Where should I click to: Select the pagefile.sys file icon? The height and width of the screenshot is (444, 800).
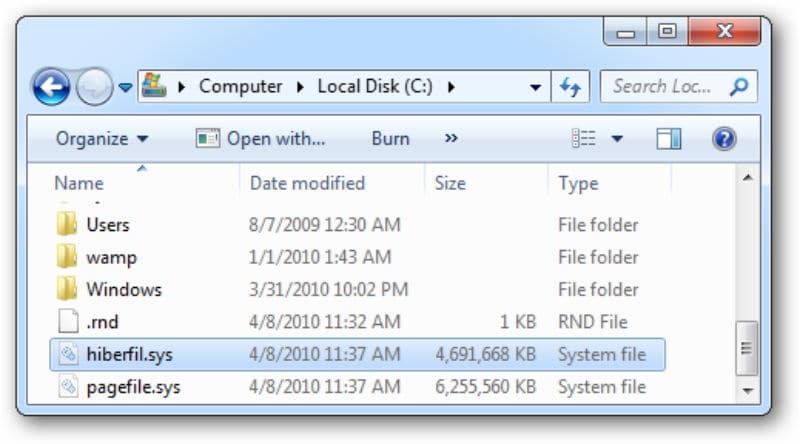pyautogui.click(x=67, y=387)
